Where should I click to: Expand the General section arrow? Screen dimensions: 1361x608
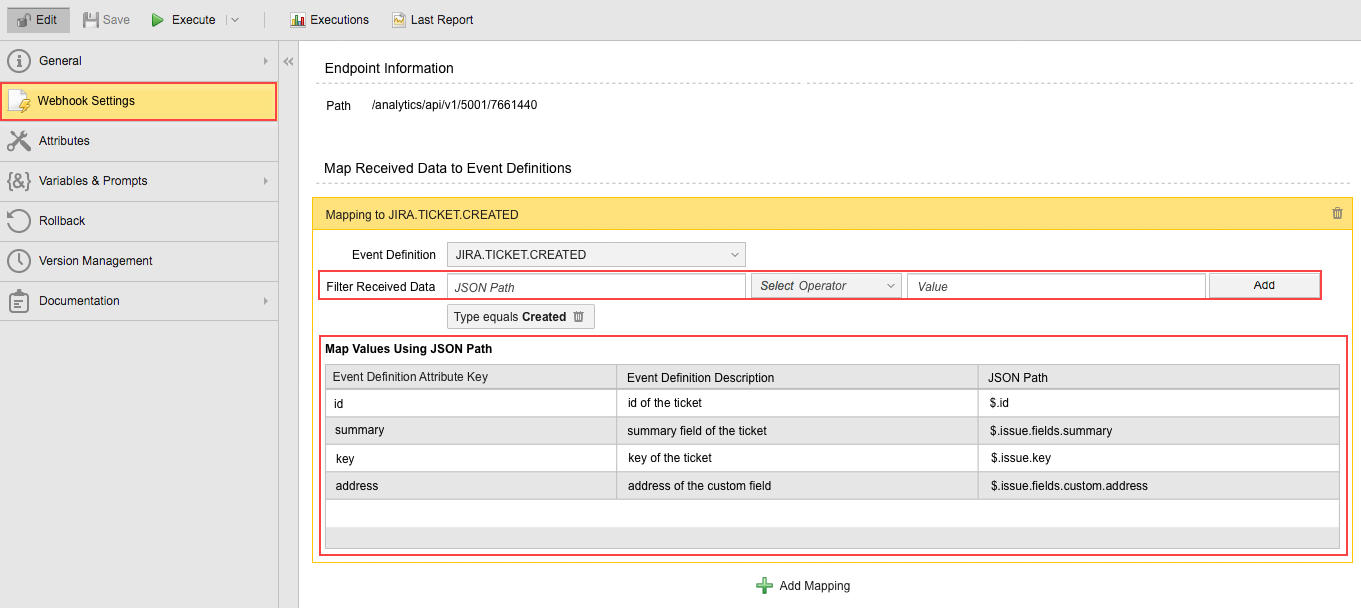coord(265,61)
